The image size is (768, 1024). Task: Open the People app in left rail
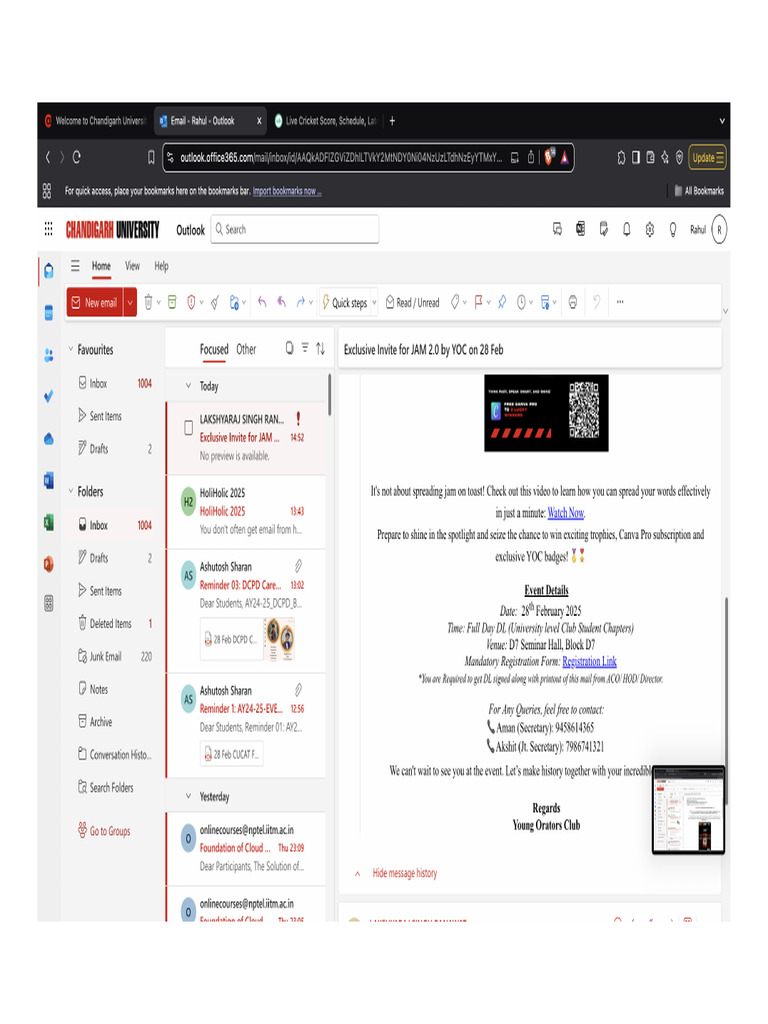[48, 355]
